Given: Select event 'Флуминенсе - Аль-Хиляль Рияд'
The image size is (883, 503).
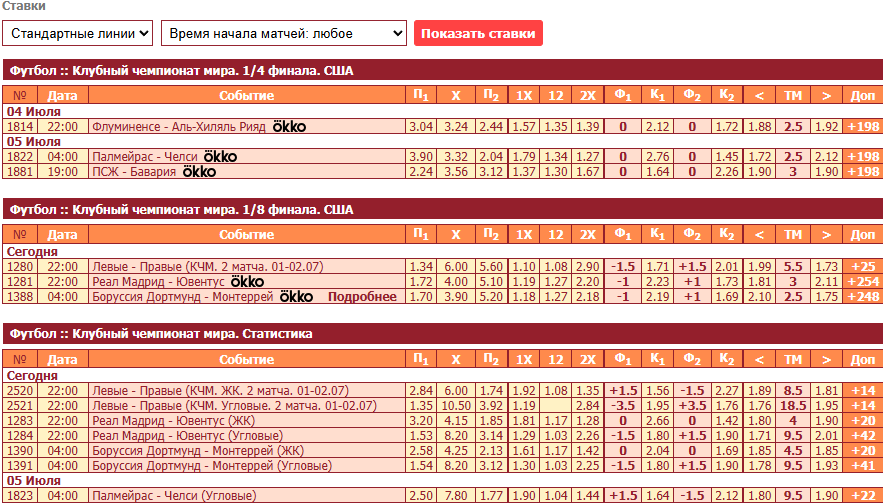Looking at the screenshot, I should click(x=179, y=127).
